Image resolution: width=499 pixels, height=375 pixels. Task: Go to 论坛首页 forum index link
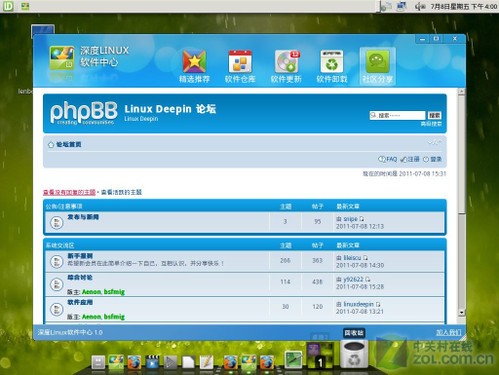(x=68, y=144)
